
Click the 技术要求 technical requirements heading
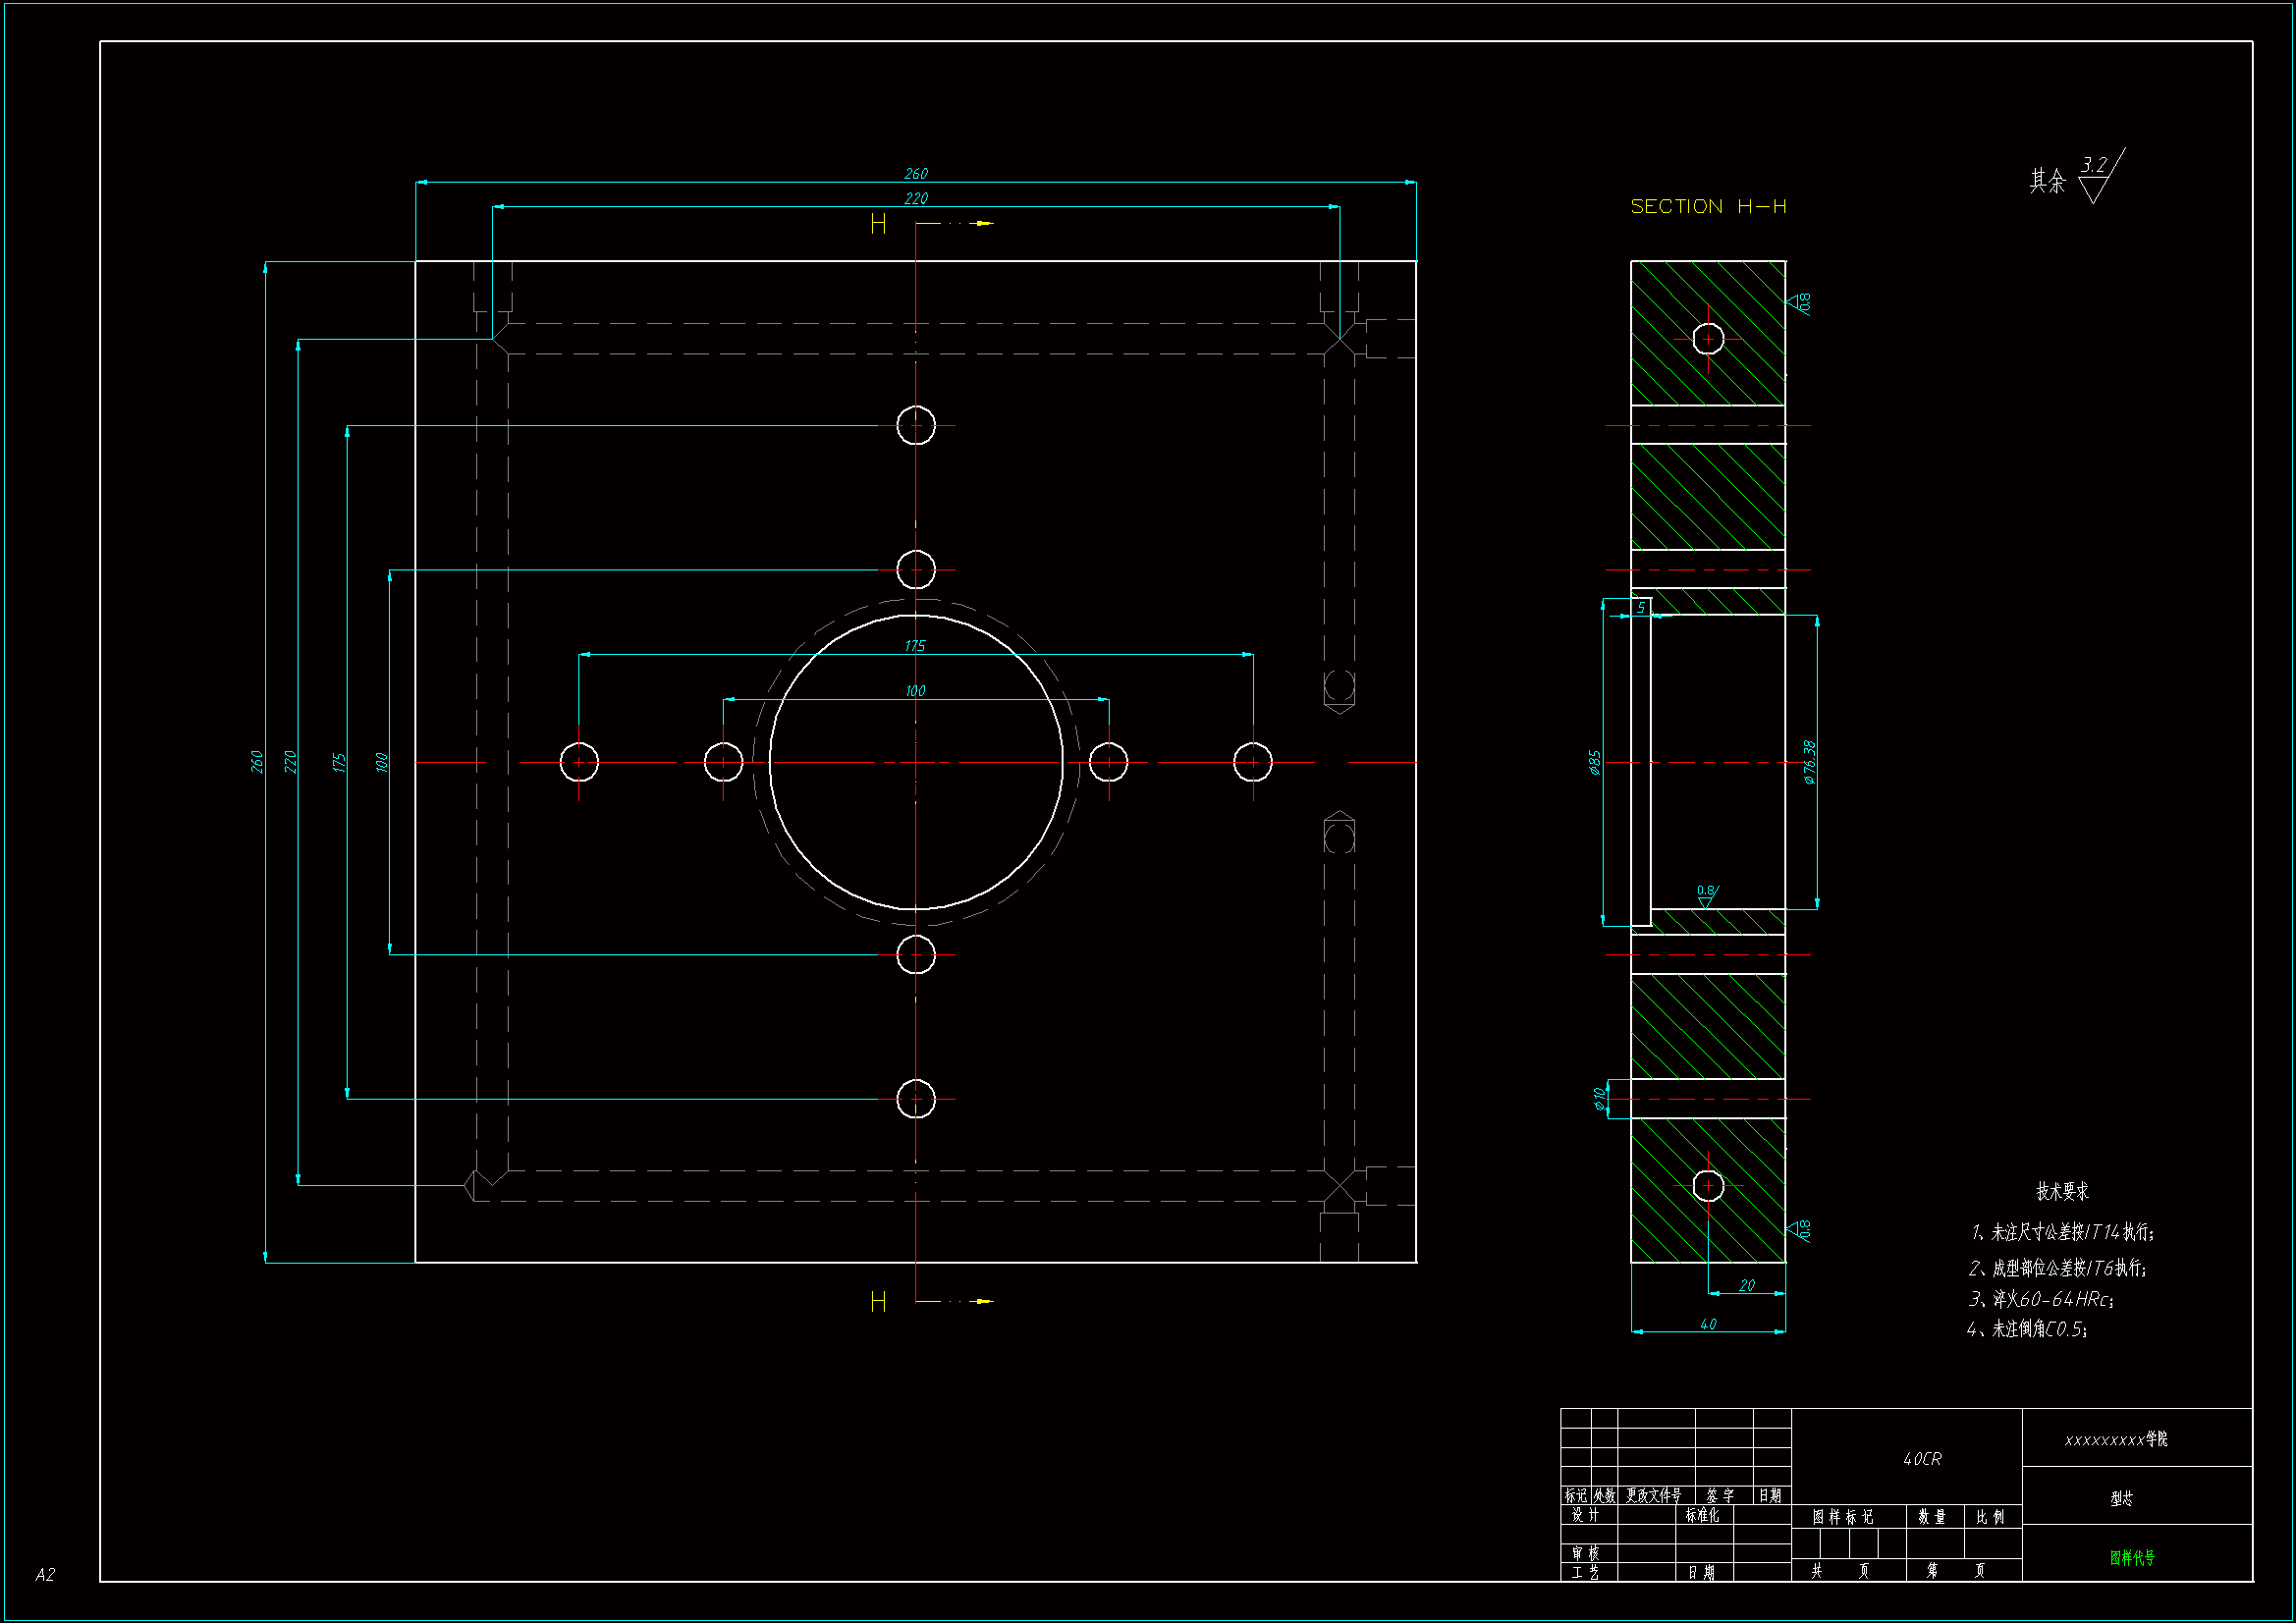click(2062, 1191)
